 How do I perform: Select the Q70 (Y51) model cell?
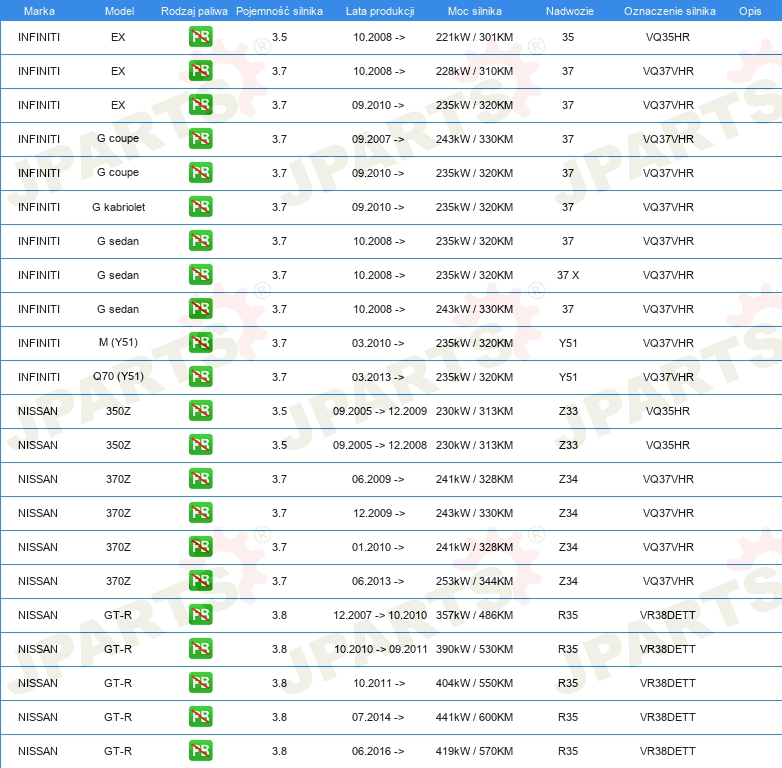118,377
